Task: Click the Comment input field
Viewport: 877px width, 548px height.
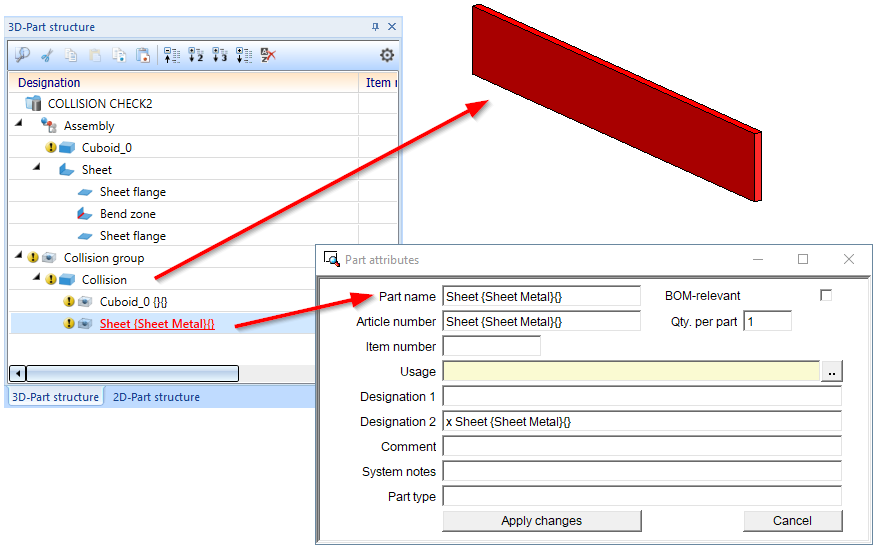Action: (x=642, y=446)
